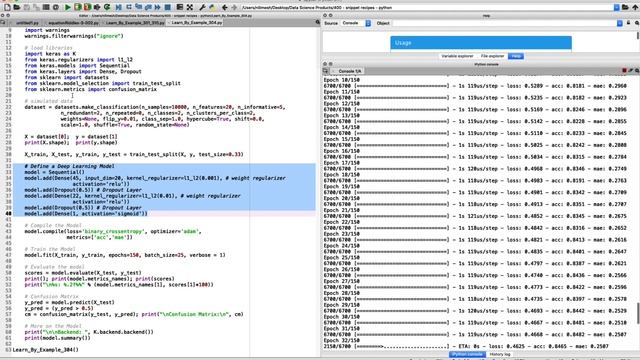
Task: Select the IPython console bottom tab
Action: pos(467,354)
